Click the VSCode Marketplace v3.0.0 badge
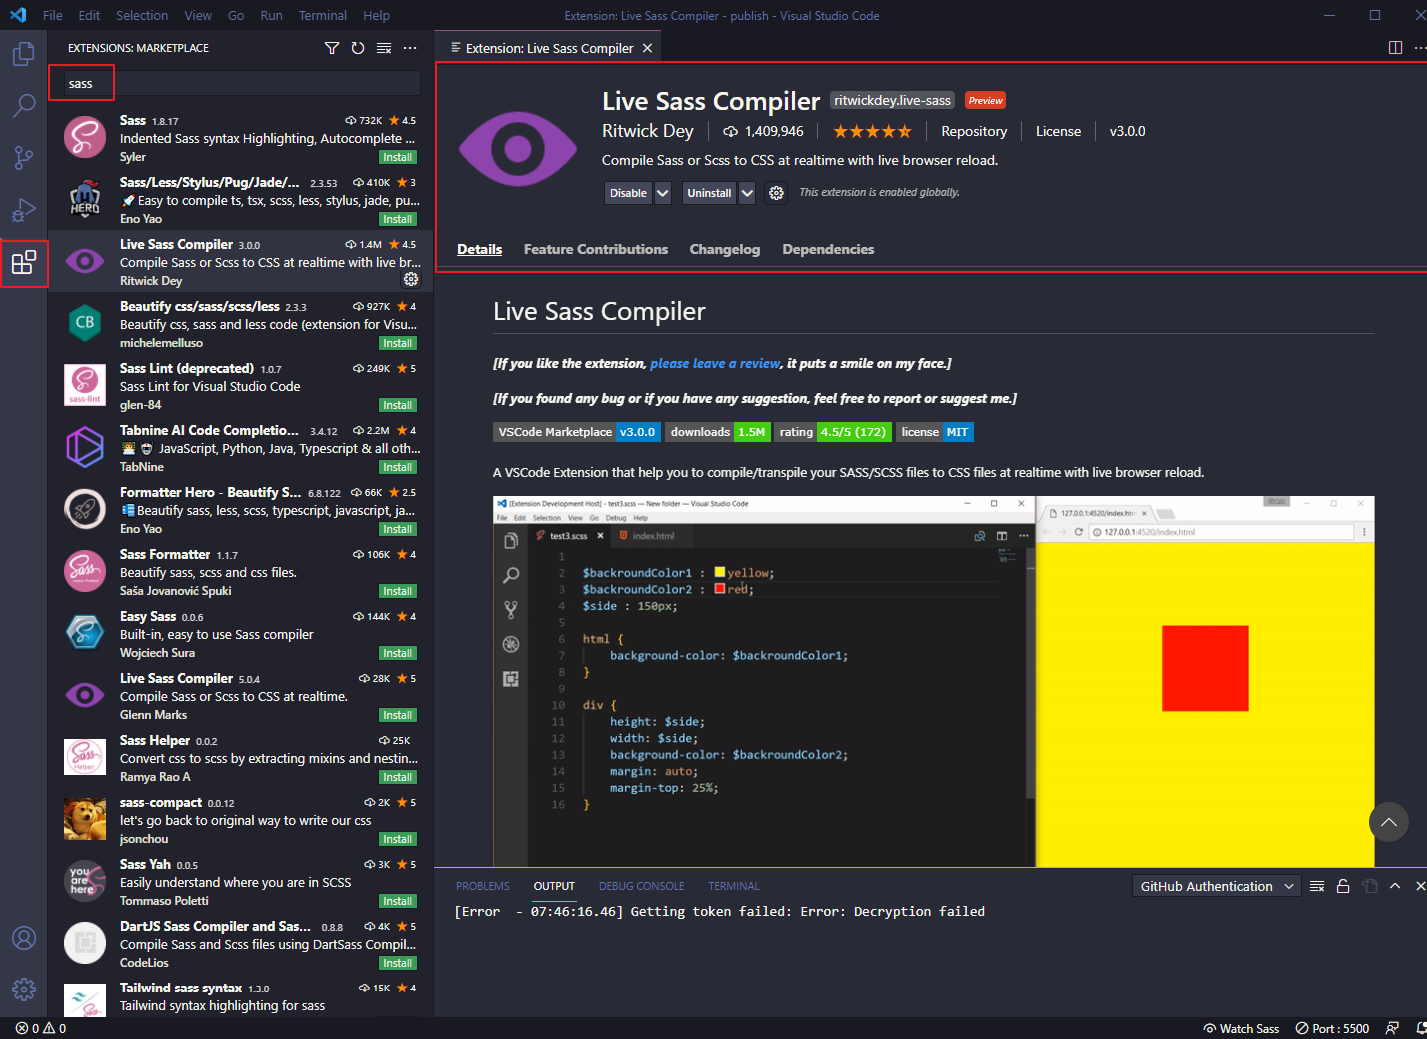The image size is (1427, 1039). click(577, 432)
